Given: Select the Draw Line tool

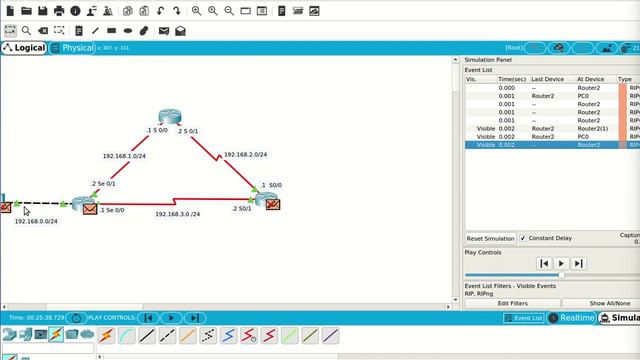Looking at the screenshot, I should point(95,31).
